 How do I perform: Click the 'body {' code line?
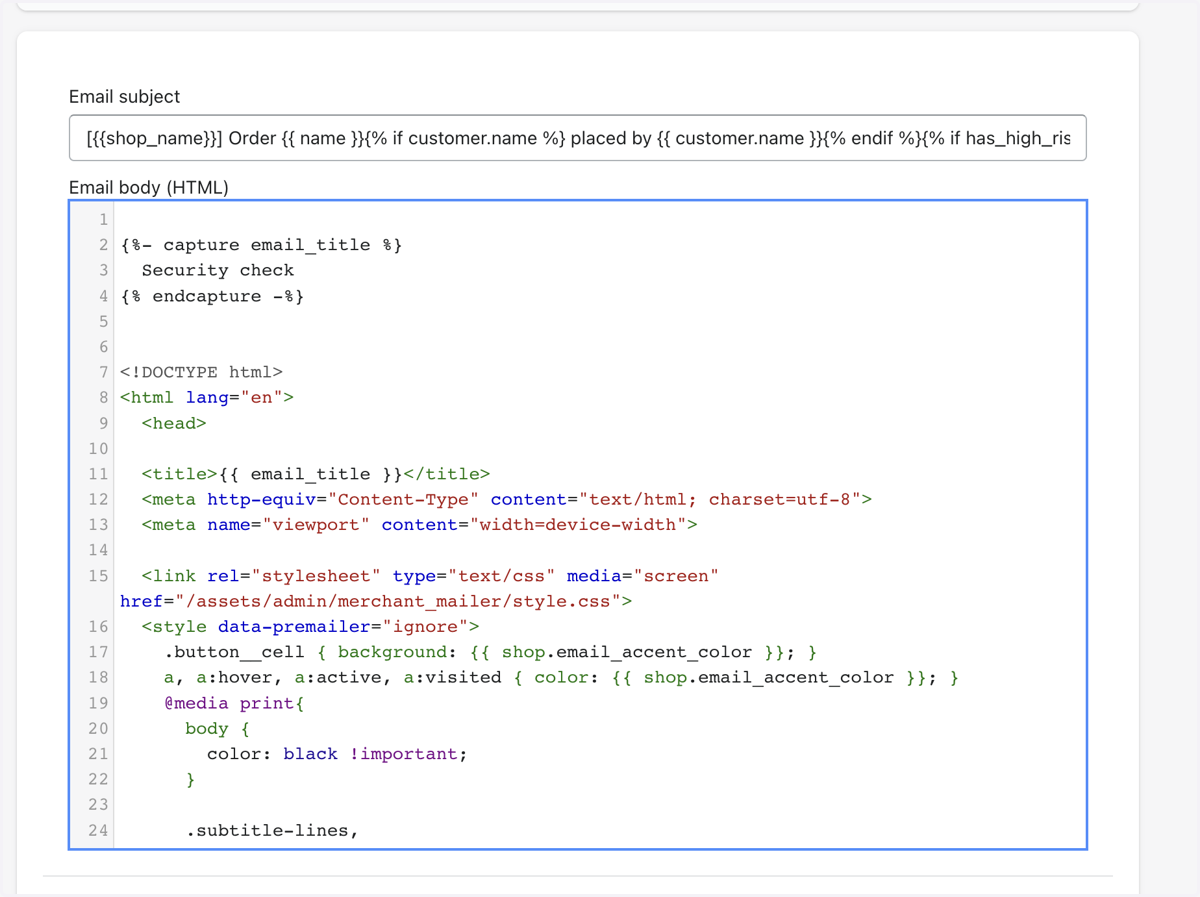pyautogui.click(x=218, y=728)
